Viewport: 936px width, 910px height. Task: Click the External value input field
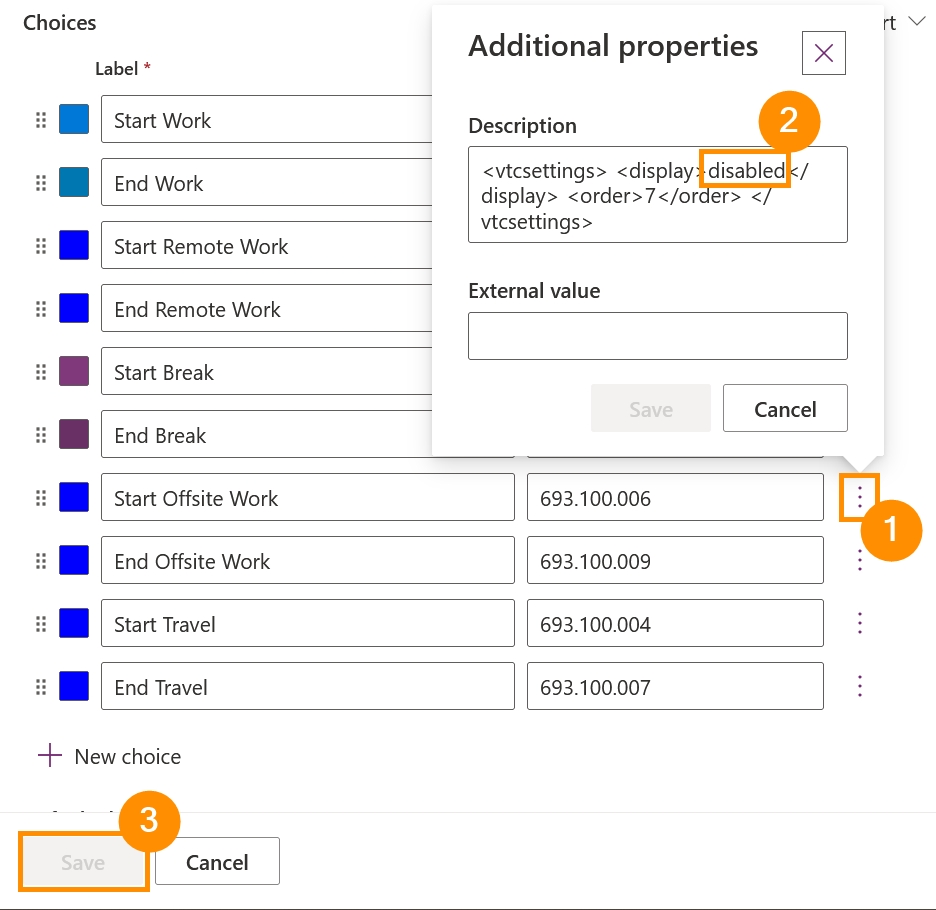click(657, 336)
